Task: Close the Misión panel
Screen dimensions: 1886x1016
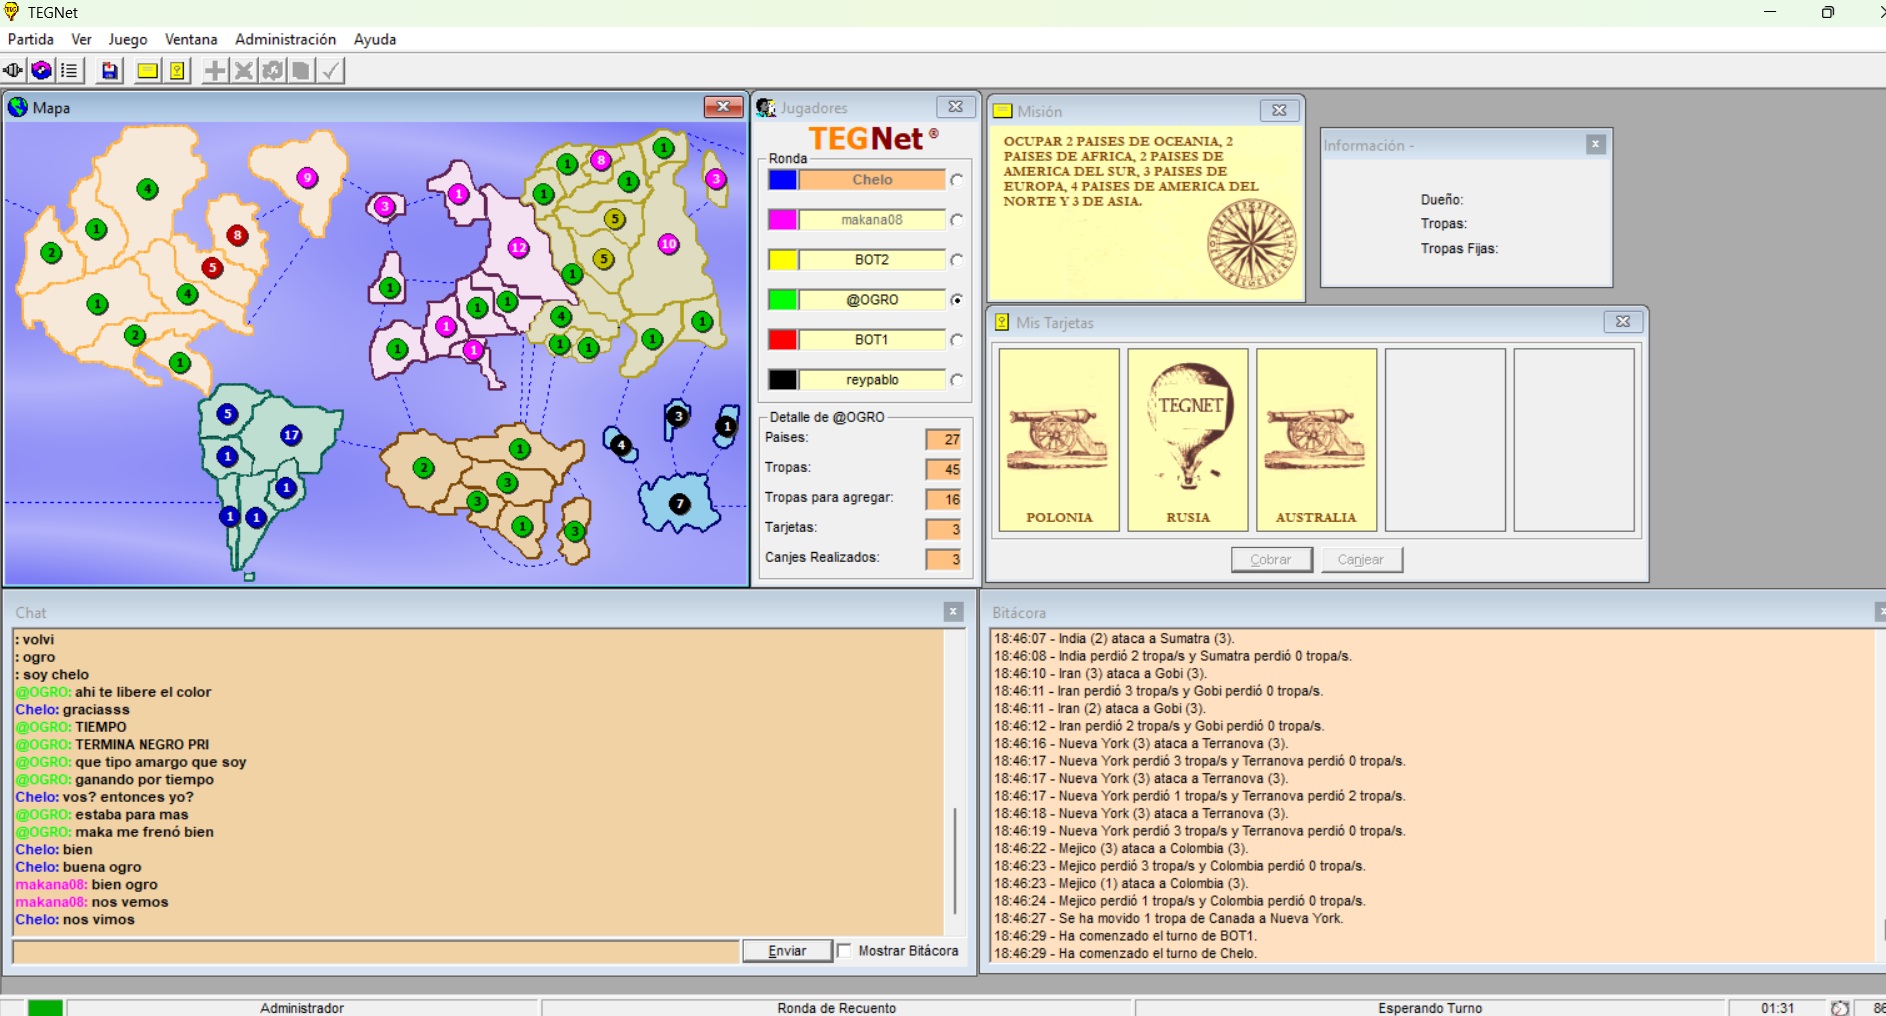Action: tap(1279, 111)
